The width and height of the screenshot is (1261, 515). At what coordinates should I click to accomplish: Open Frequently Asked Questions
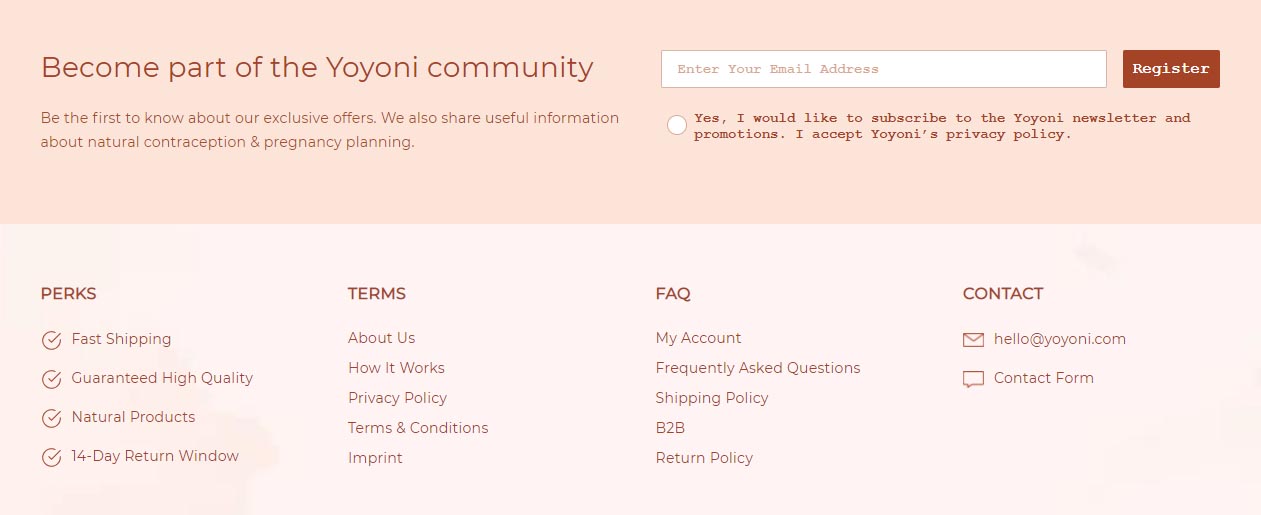click(x=757, y=368)
